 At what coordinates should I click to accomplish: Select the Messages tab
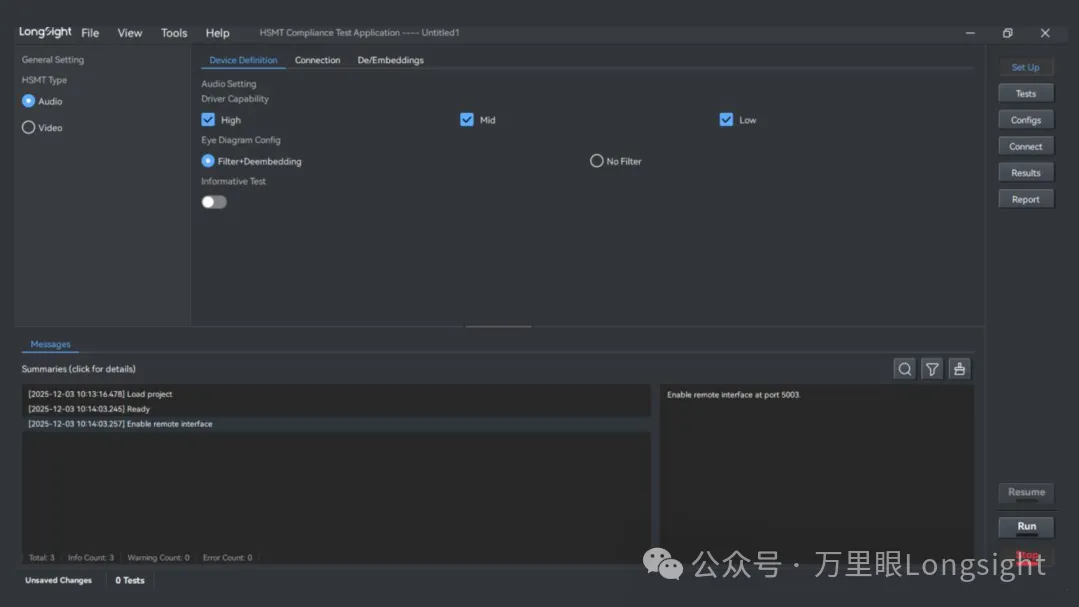point(50,344)
